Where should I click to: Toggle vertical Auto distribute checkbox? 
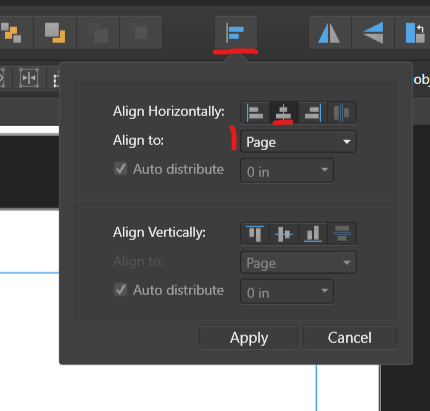pos(120,290)
